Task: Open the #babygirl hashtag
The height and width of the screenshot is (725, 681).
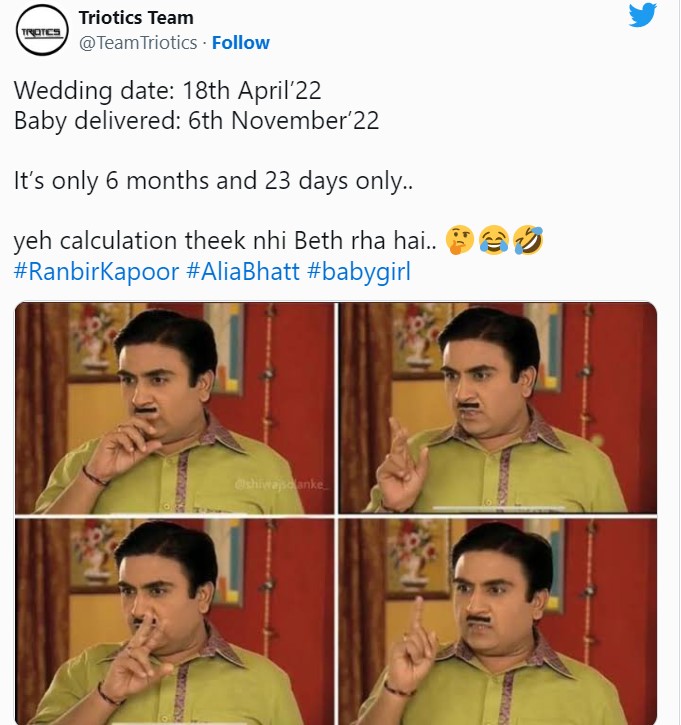Action: click(x=359, y=271)
